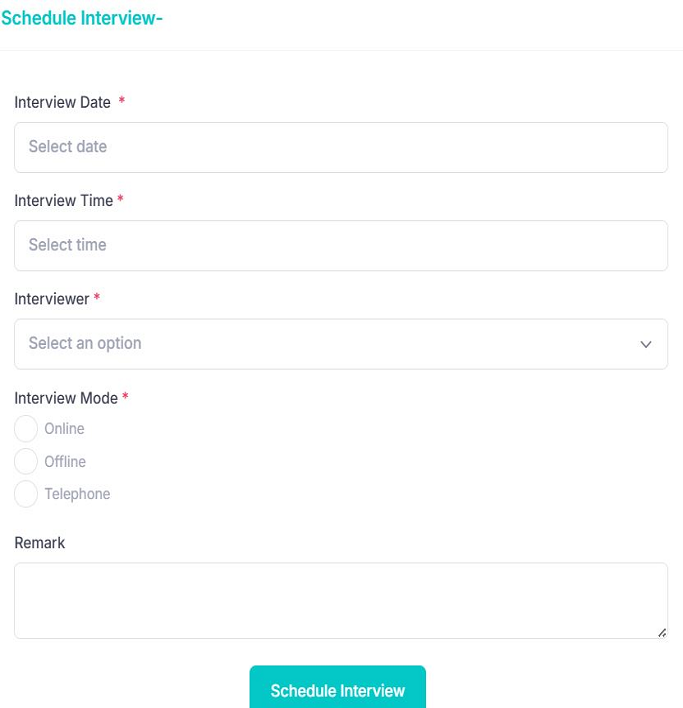
Task: Click the 'Online' option label text
Action: (x=64, y=429)
